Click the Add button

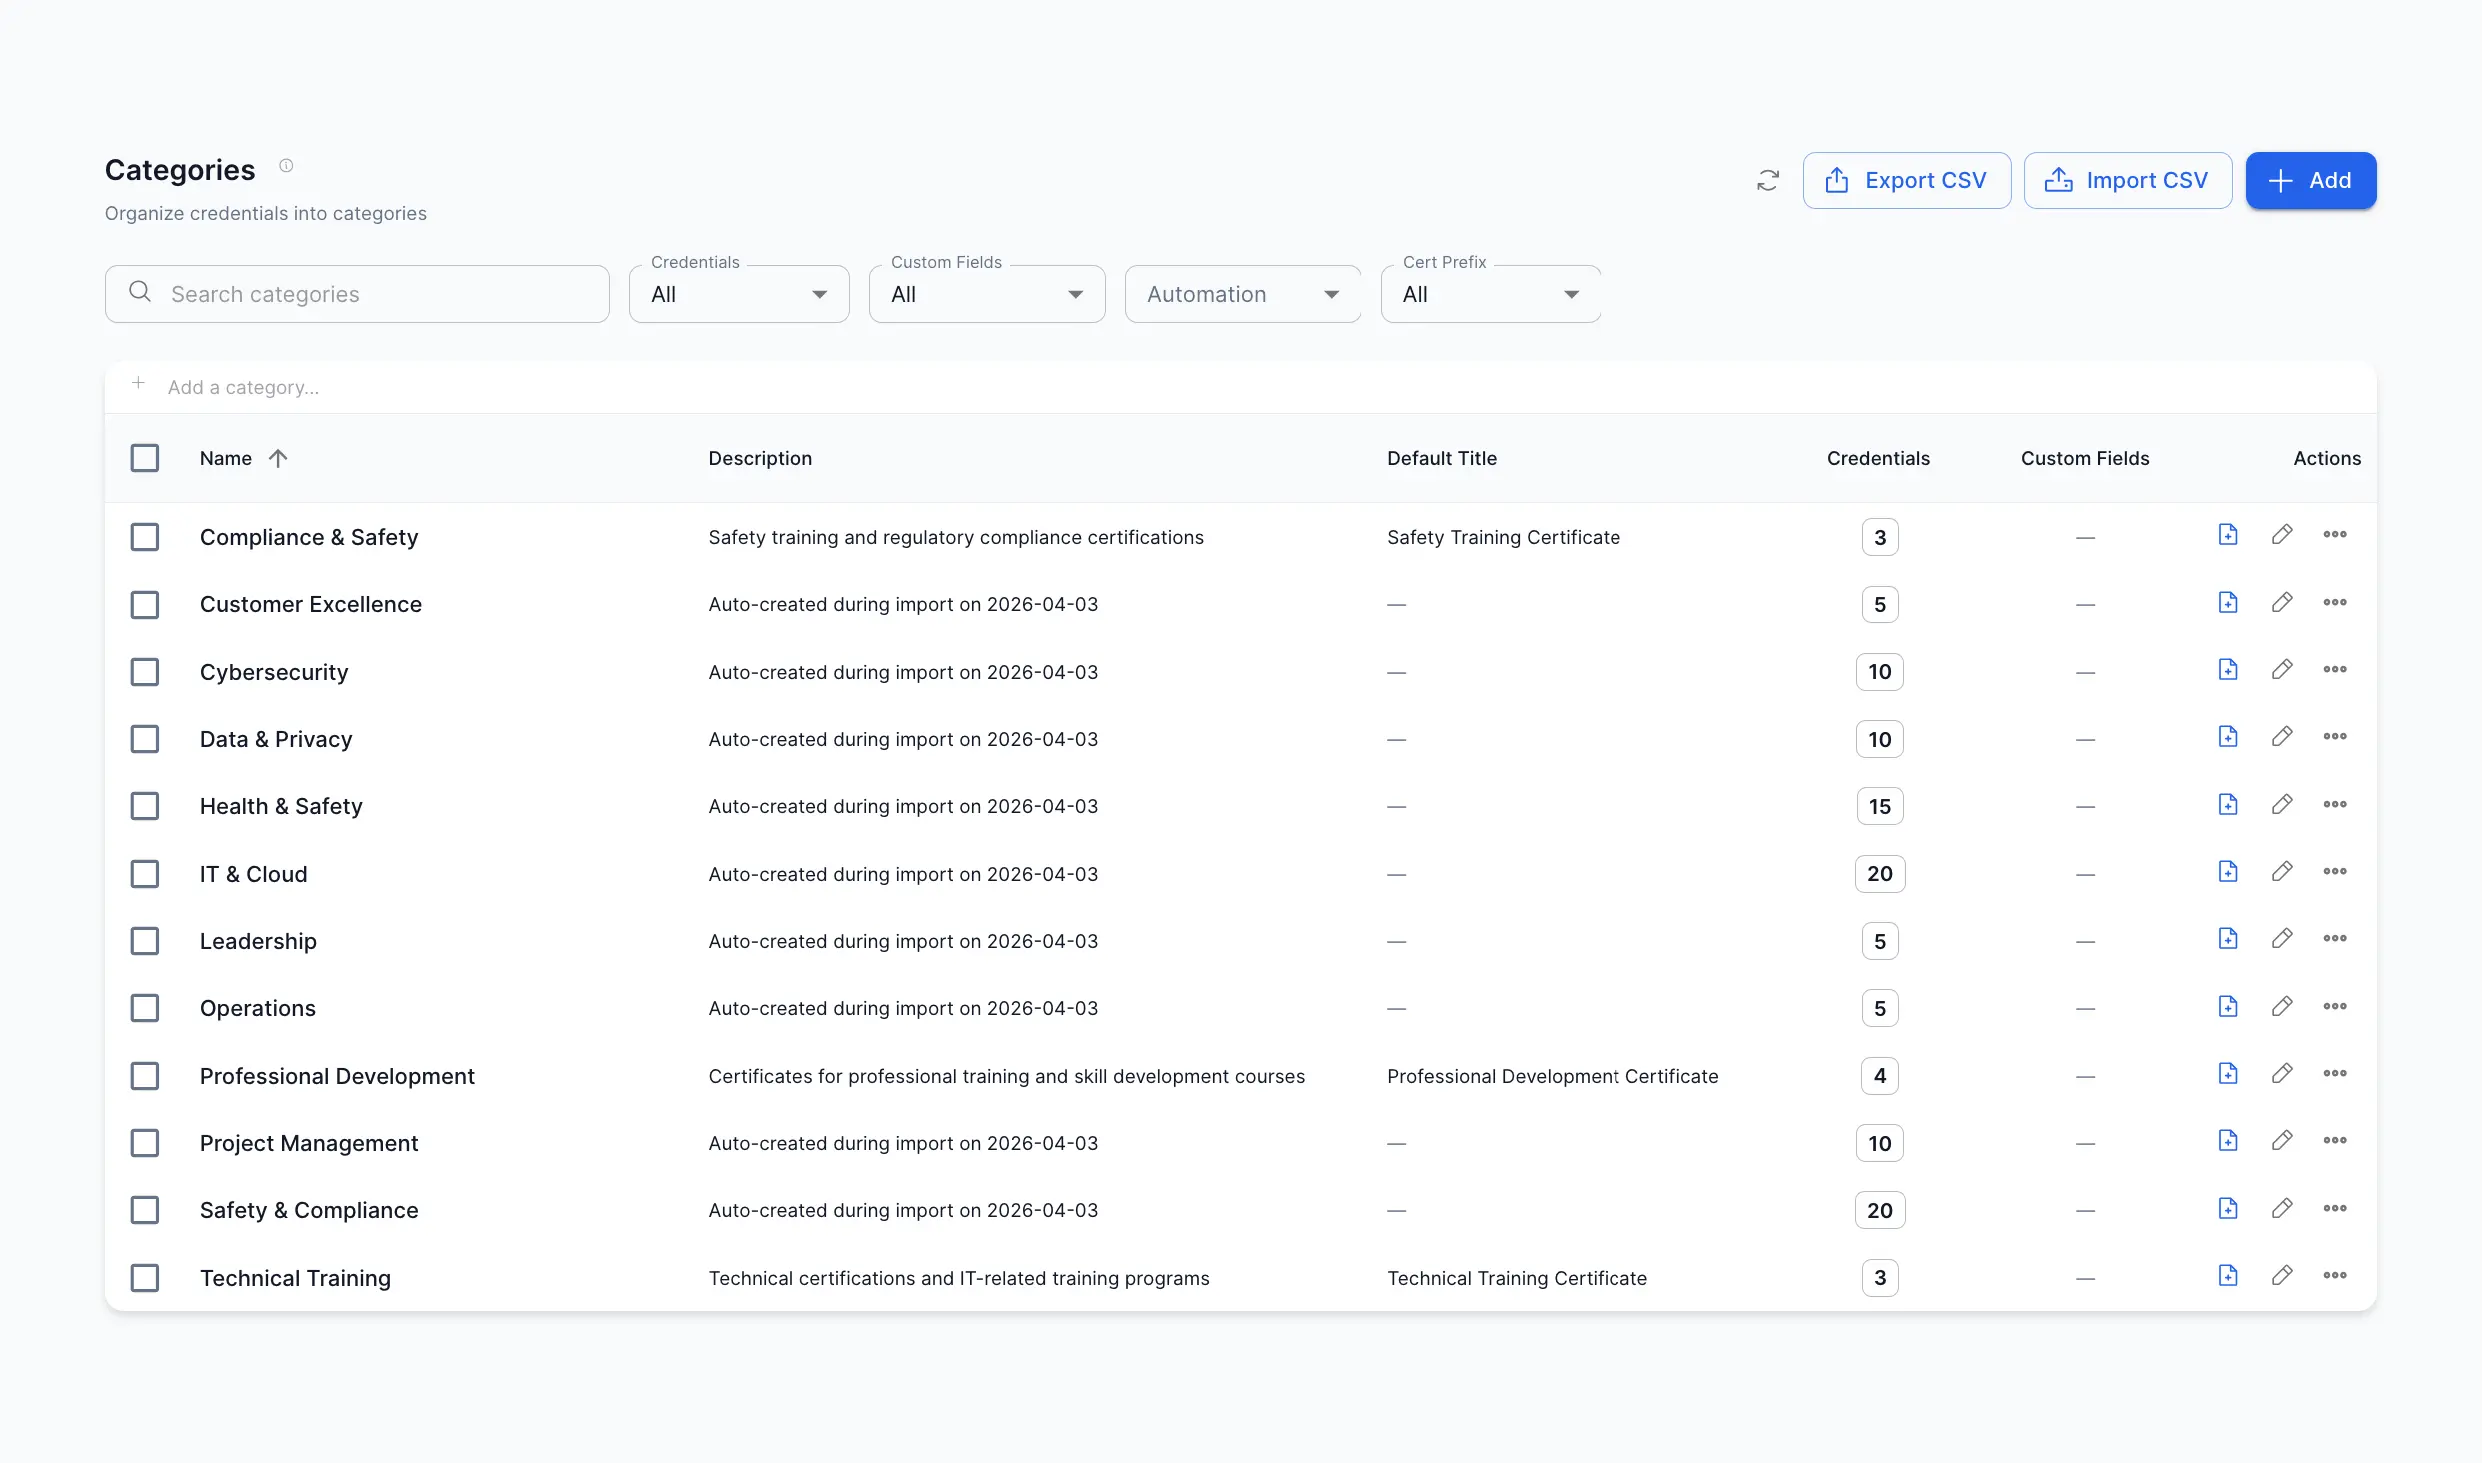pos(2311,180)
